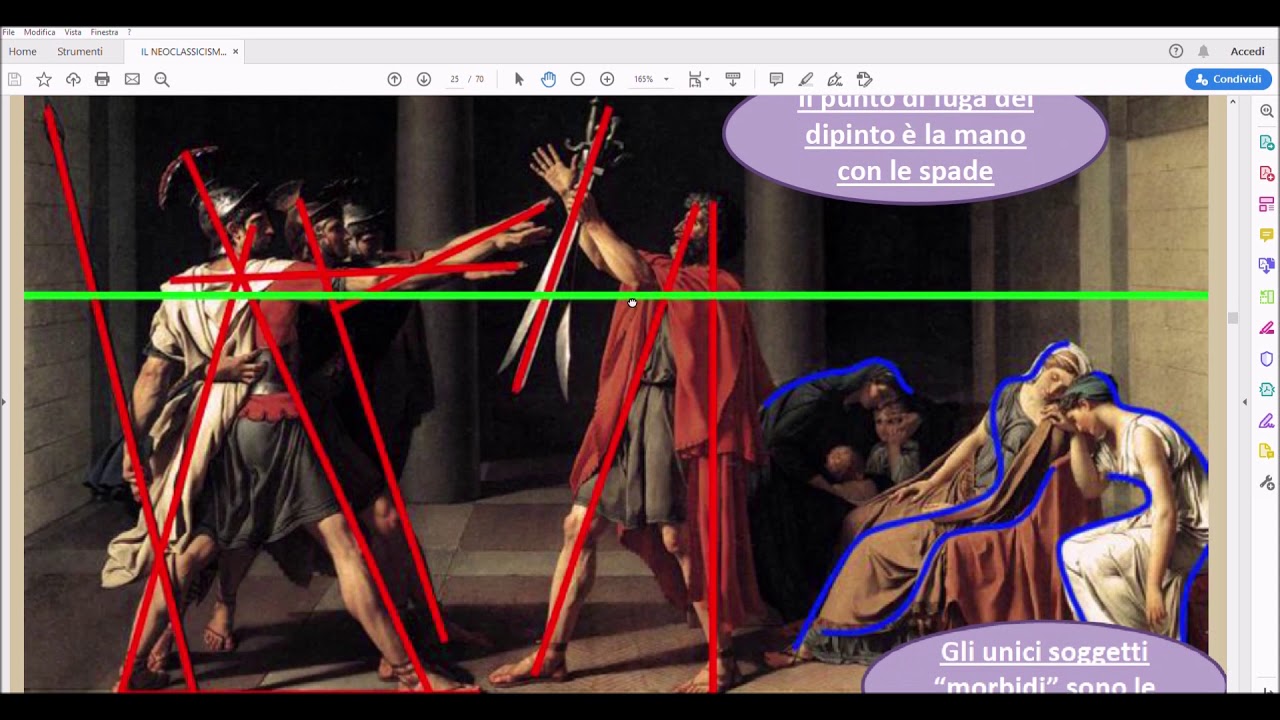Screen dimensions: 1280x720
Task: Click the page number field showing 25
Action: 454,79
